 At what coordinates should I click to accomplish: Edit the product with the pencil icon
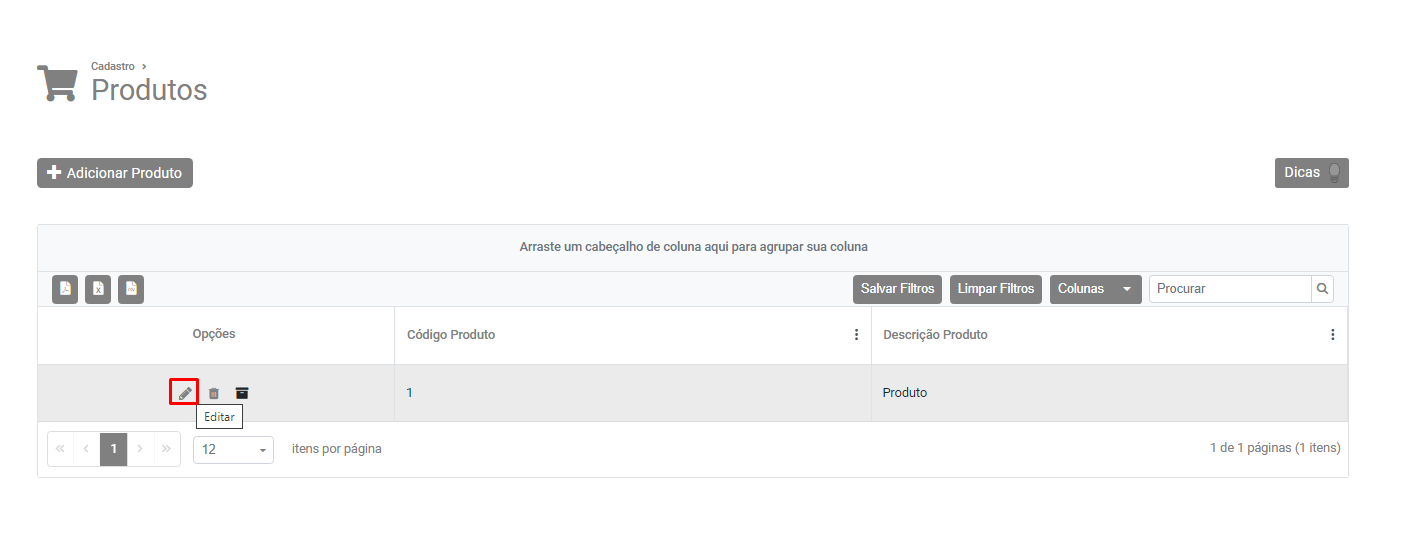184,393
